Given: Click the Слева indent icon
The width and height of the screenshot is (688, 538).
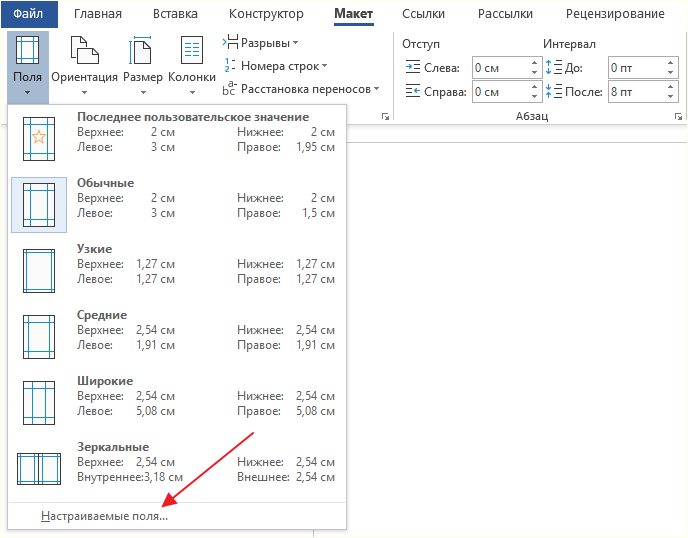Looking at the screenshot, I should coord(412,67).
